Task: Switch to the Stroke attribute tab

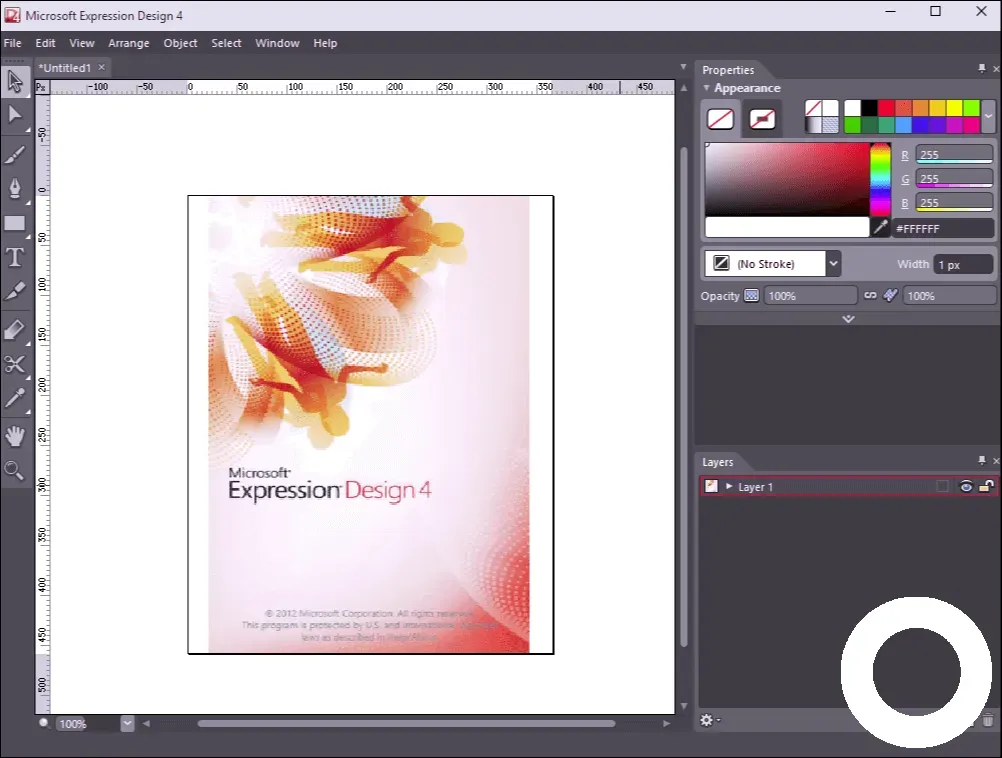Action: click(762, 119)
